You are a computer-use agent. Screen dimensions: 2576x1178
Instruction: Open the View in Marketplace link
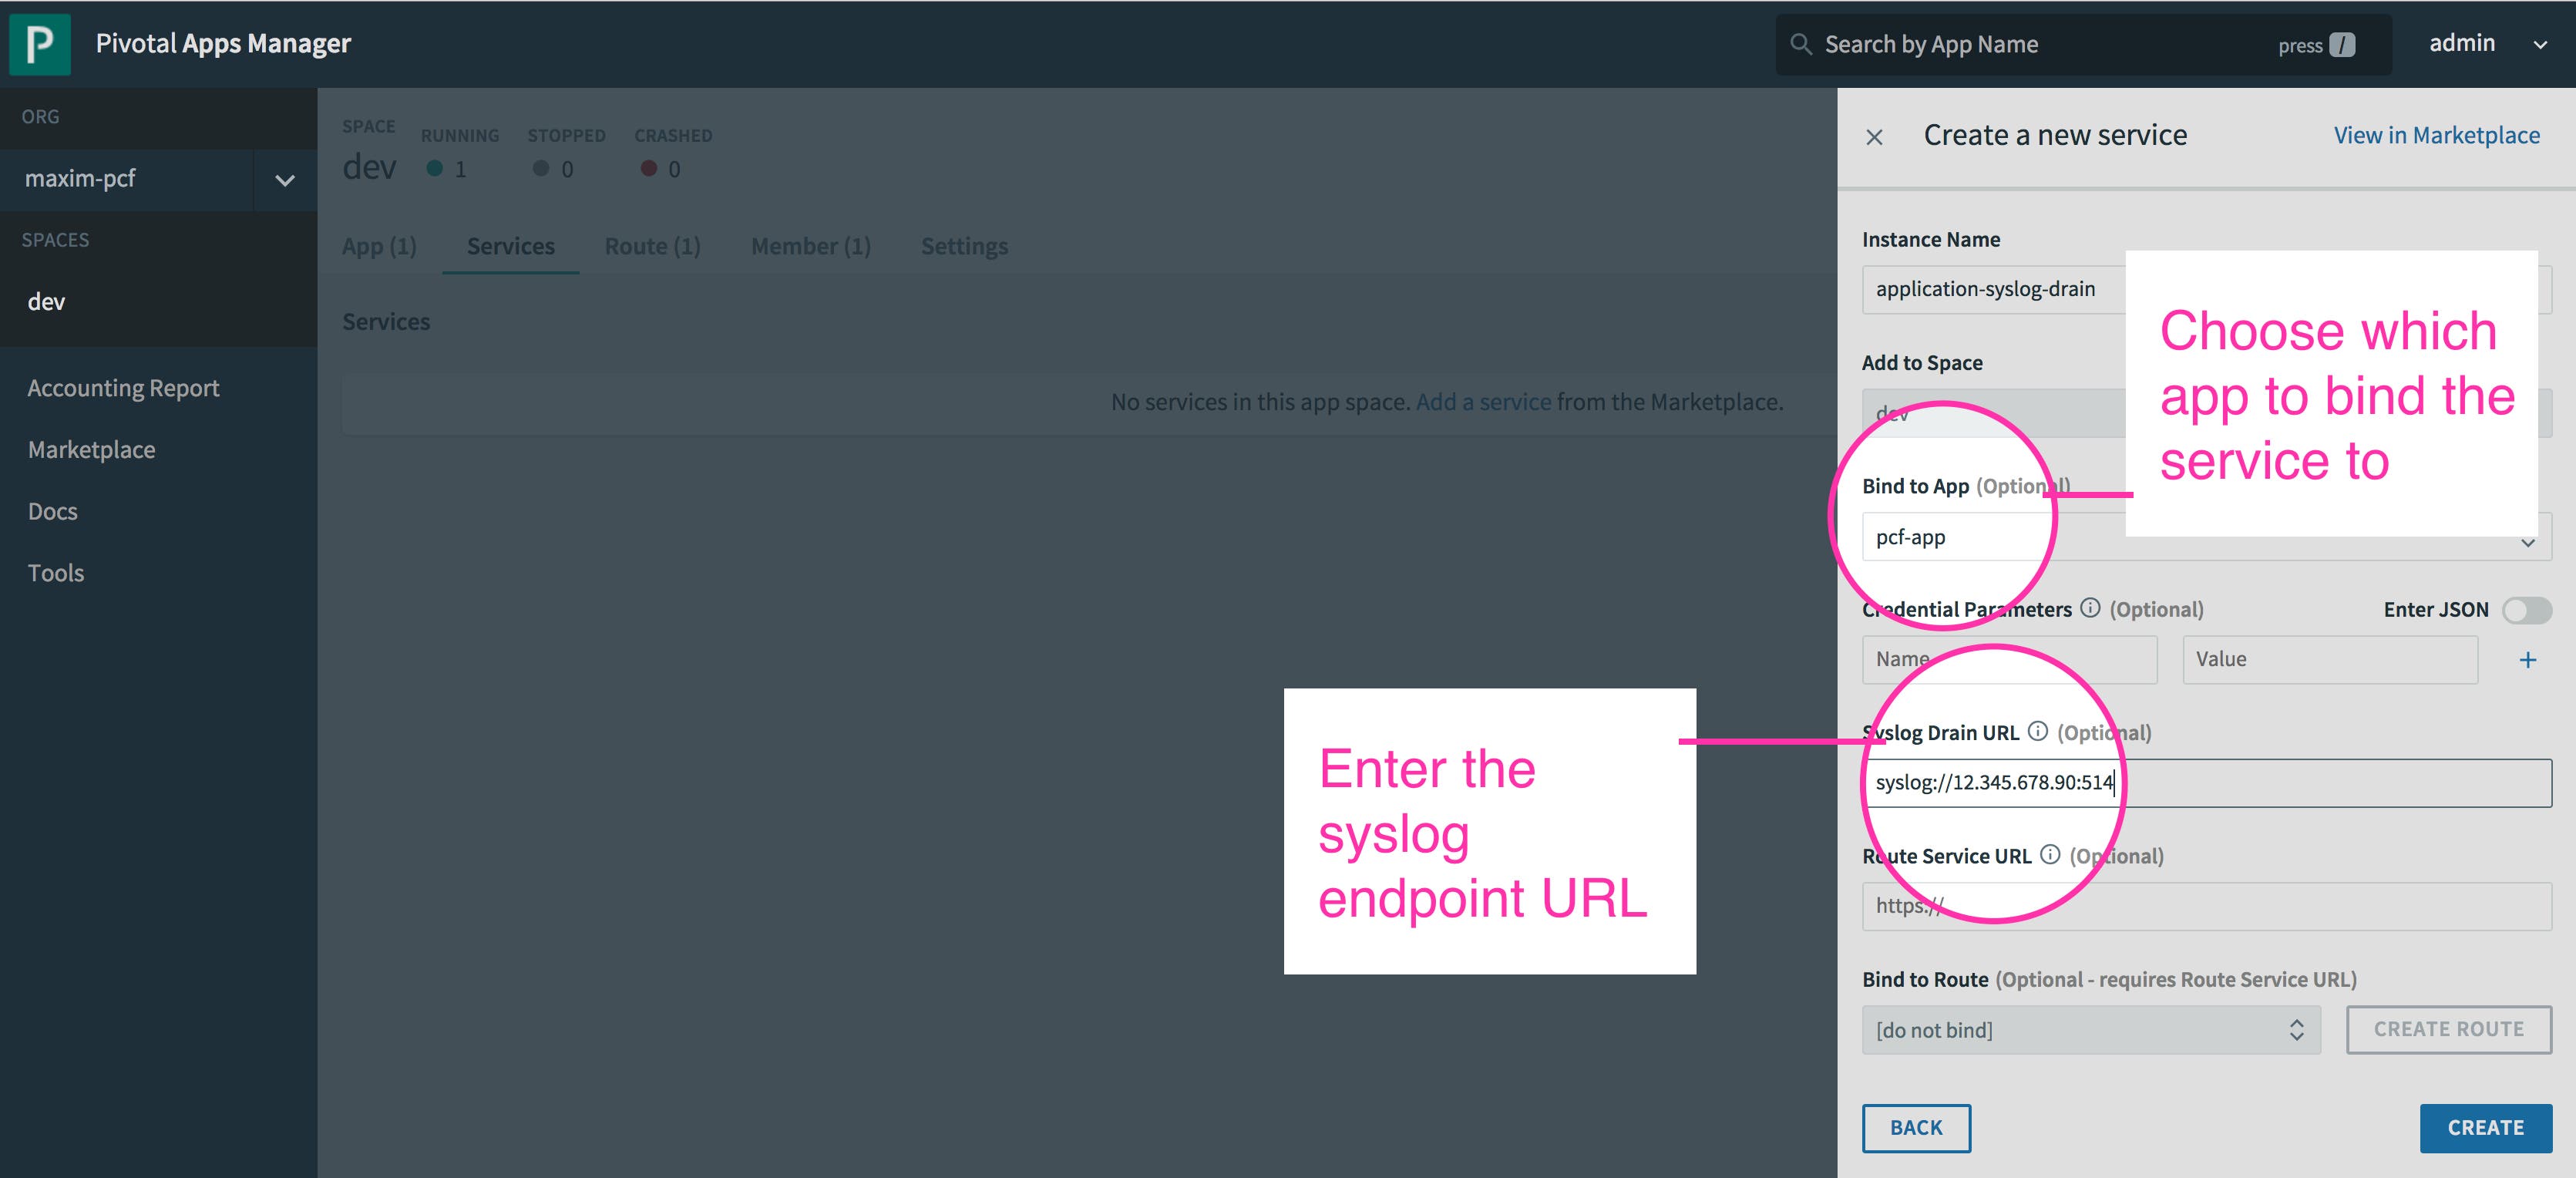(x=2436, y=136)
